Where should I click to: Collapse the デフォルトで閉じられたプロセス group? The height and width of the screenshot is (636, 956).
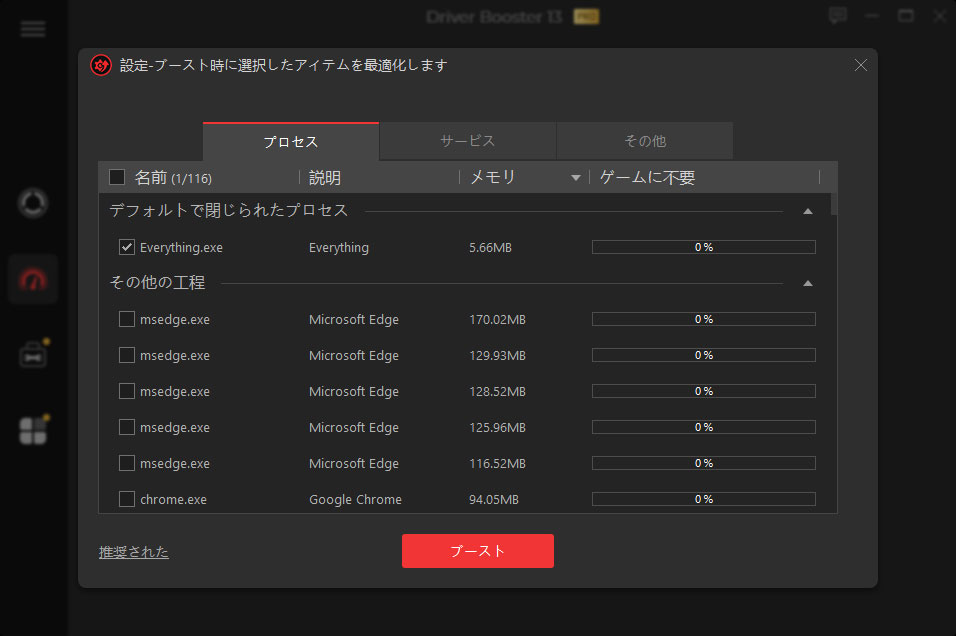click(x=808, y=212)
